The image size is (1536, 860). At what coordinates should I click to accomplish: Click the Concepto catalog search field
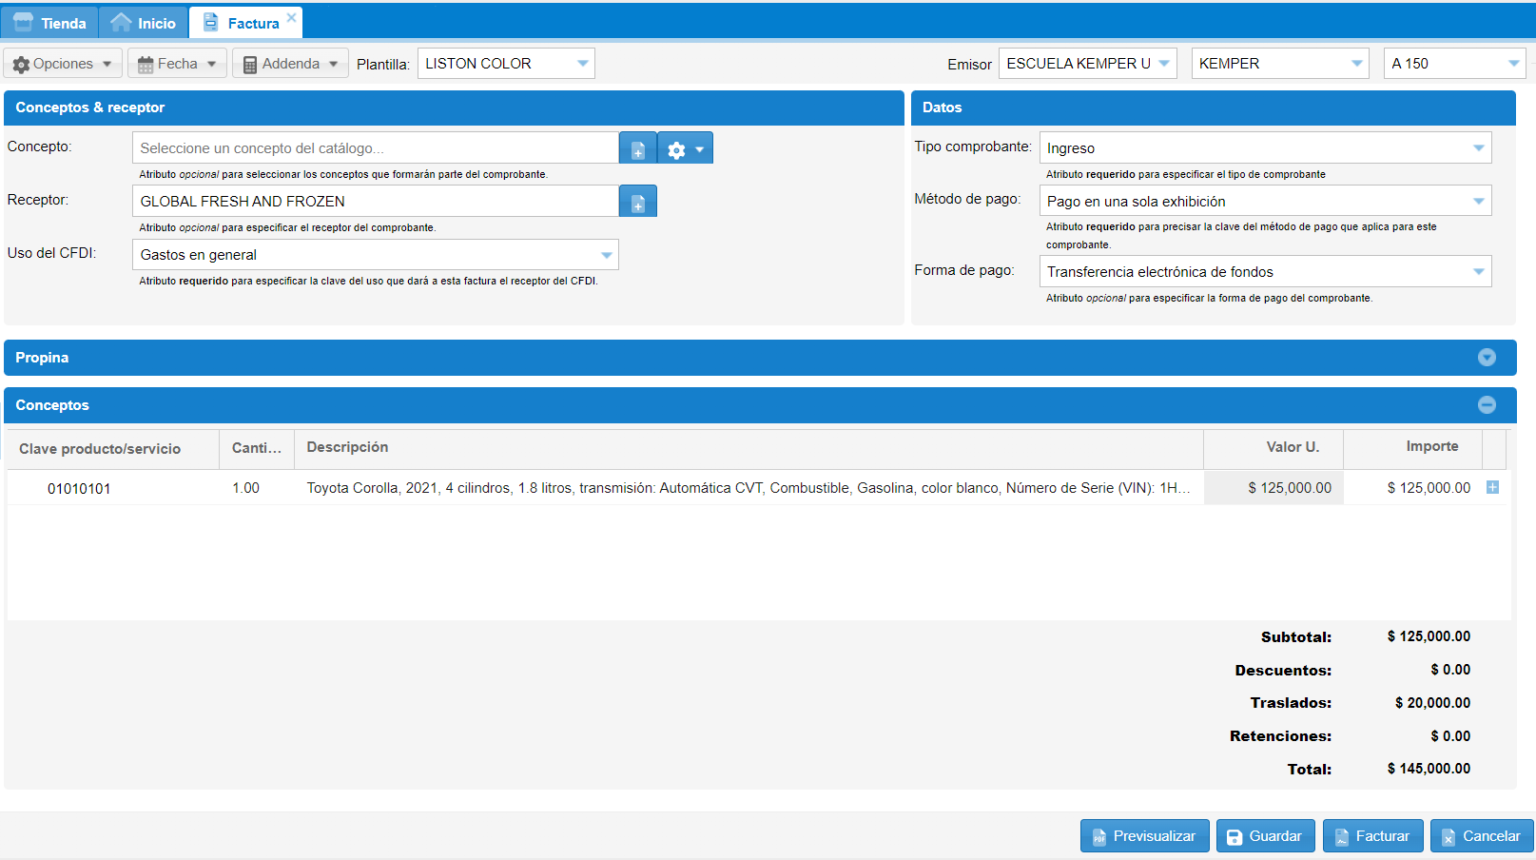[375, 148]
